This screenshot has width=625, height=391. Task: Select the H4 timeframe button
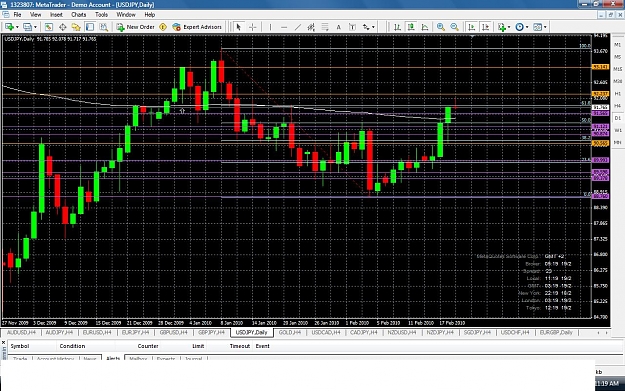point(617,106)
